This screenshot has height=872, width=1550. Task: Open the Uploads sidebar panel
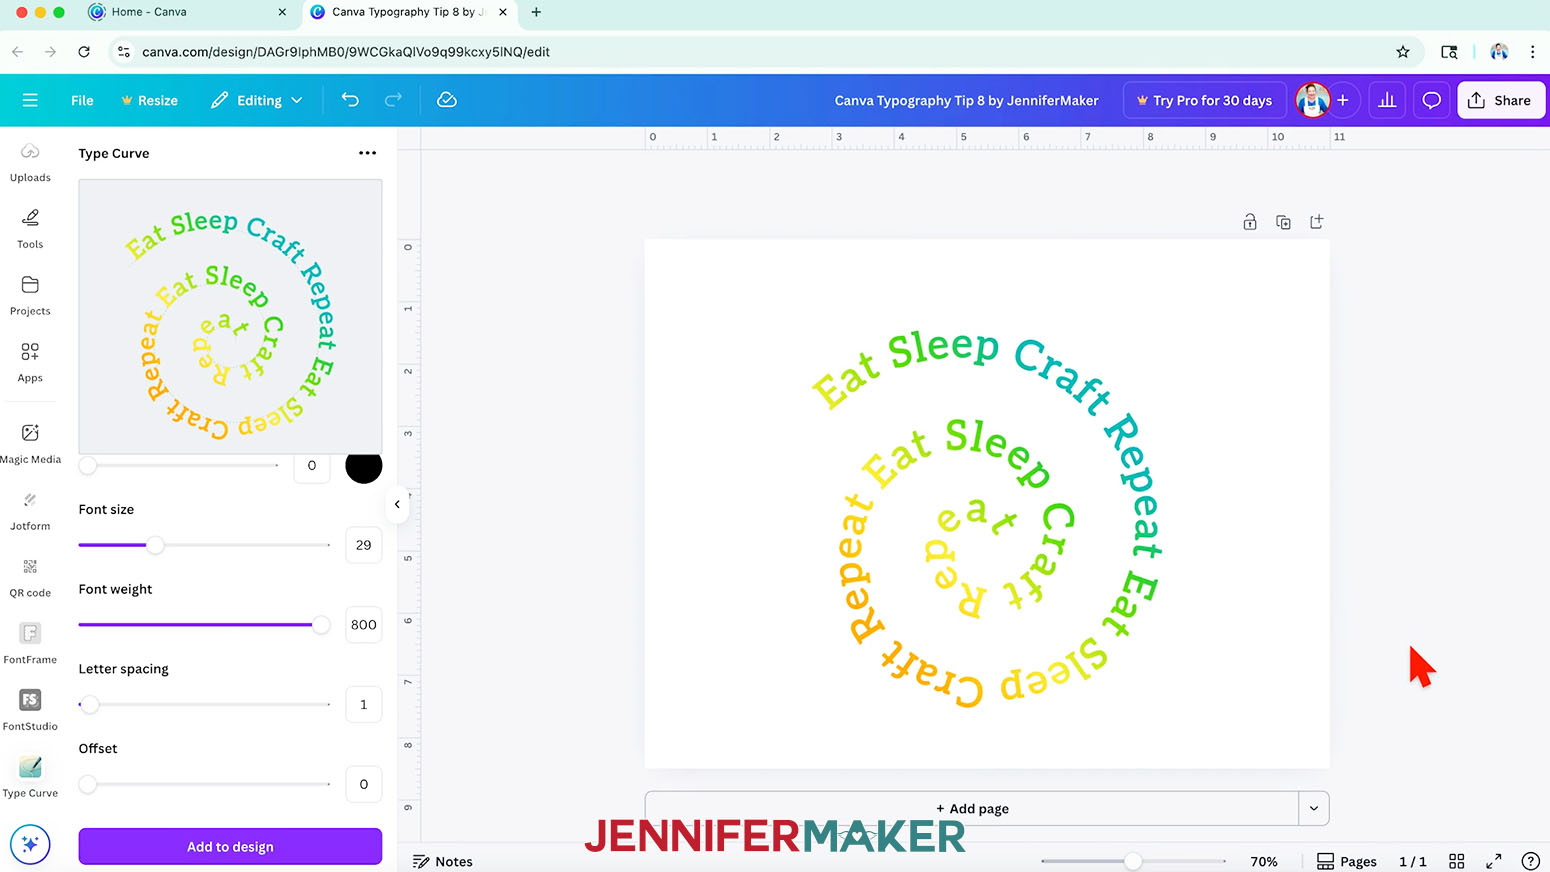pos(30,161)
